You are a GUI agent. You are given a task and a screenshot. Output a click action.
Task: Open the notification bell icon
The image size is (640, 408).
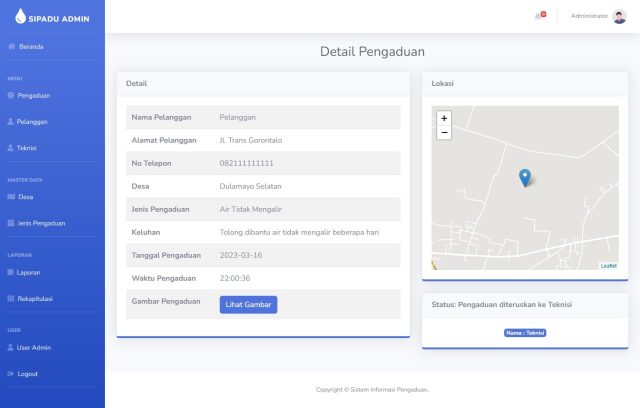point(540,16)
